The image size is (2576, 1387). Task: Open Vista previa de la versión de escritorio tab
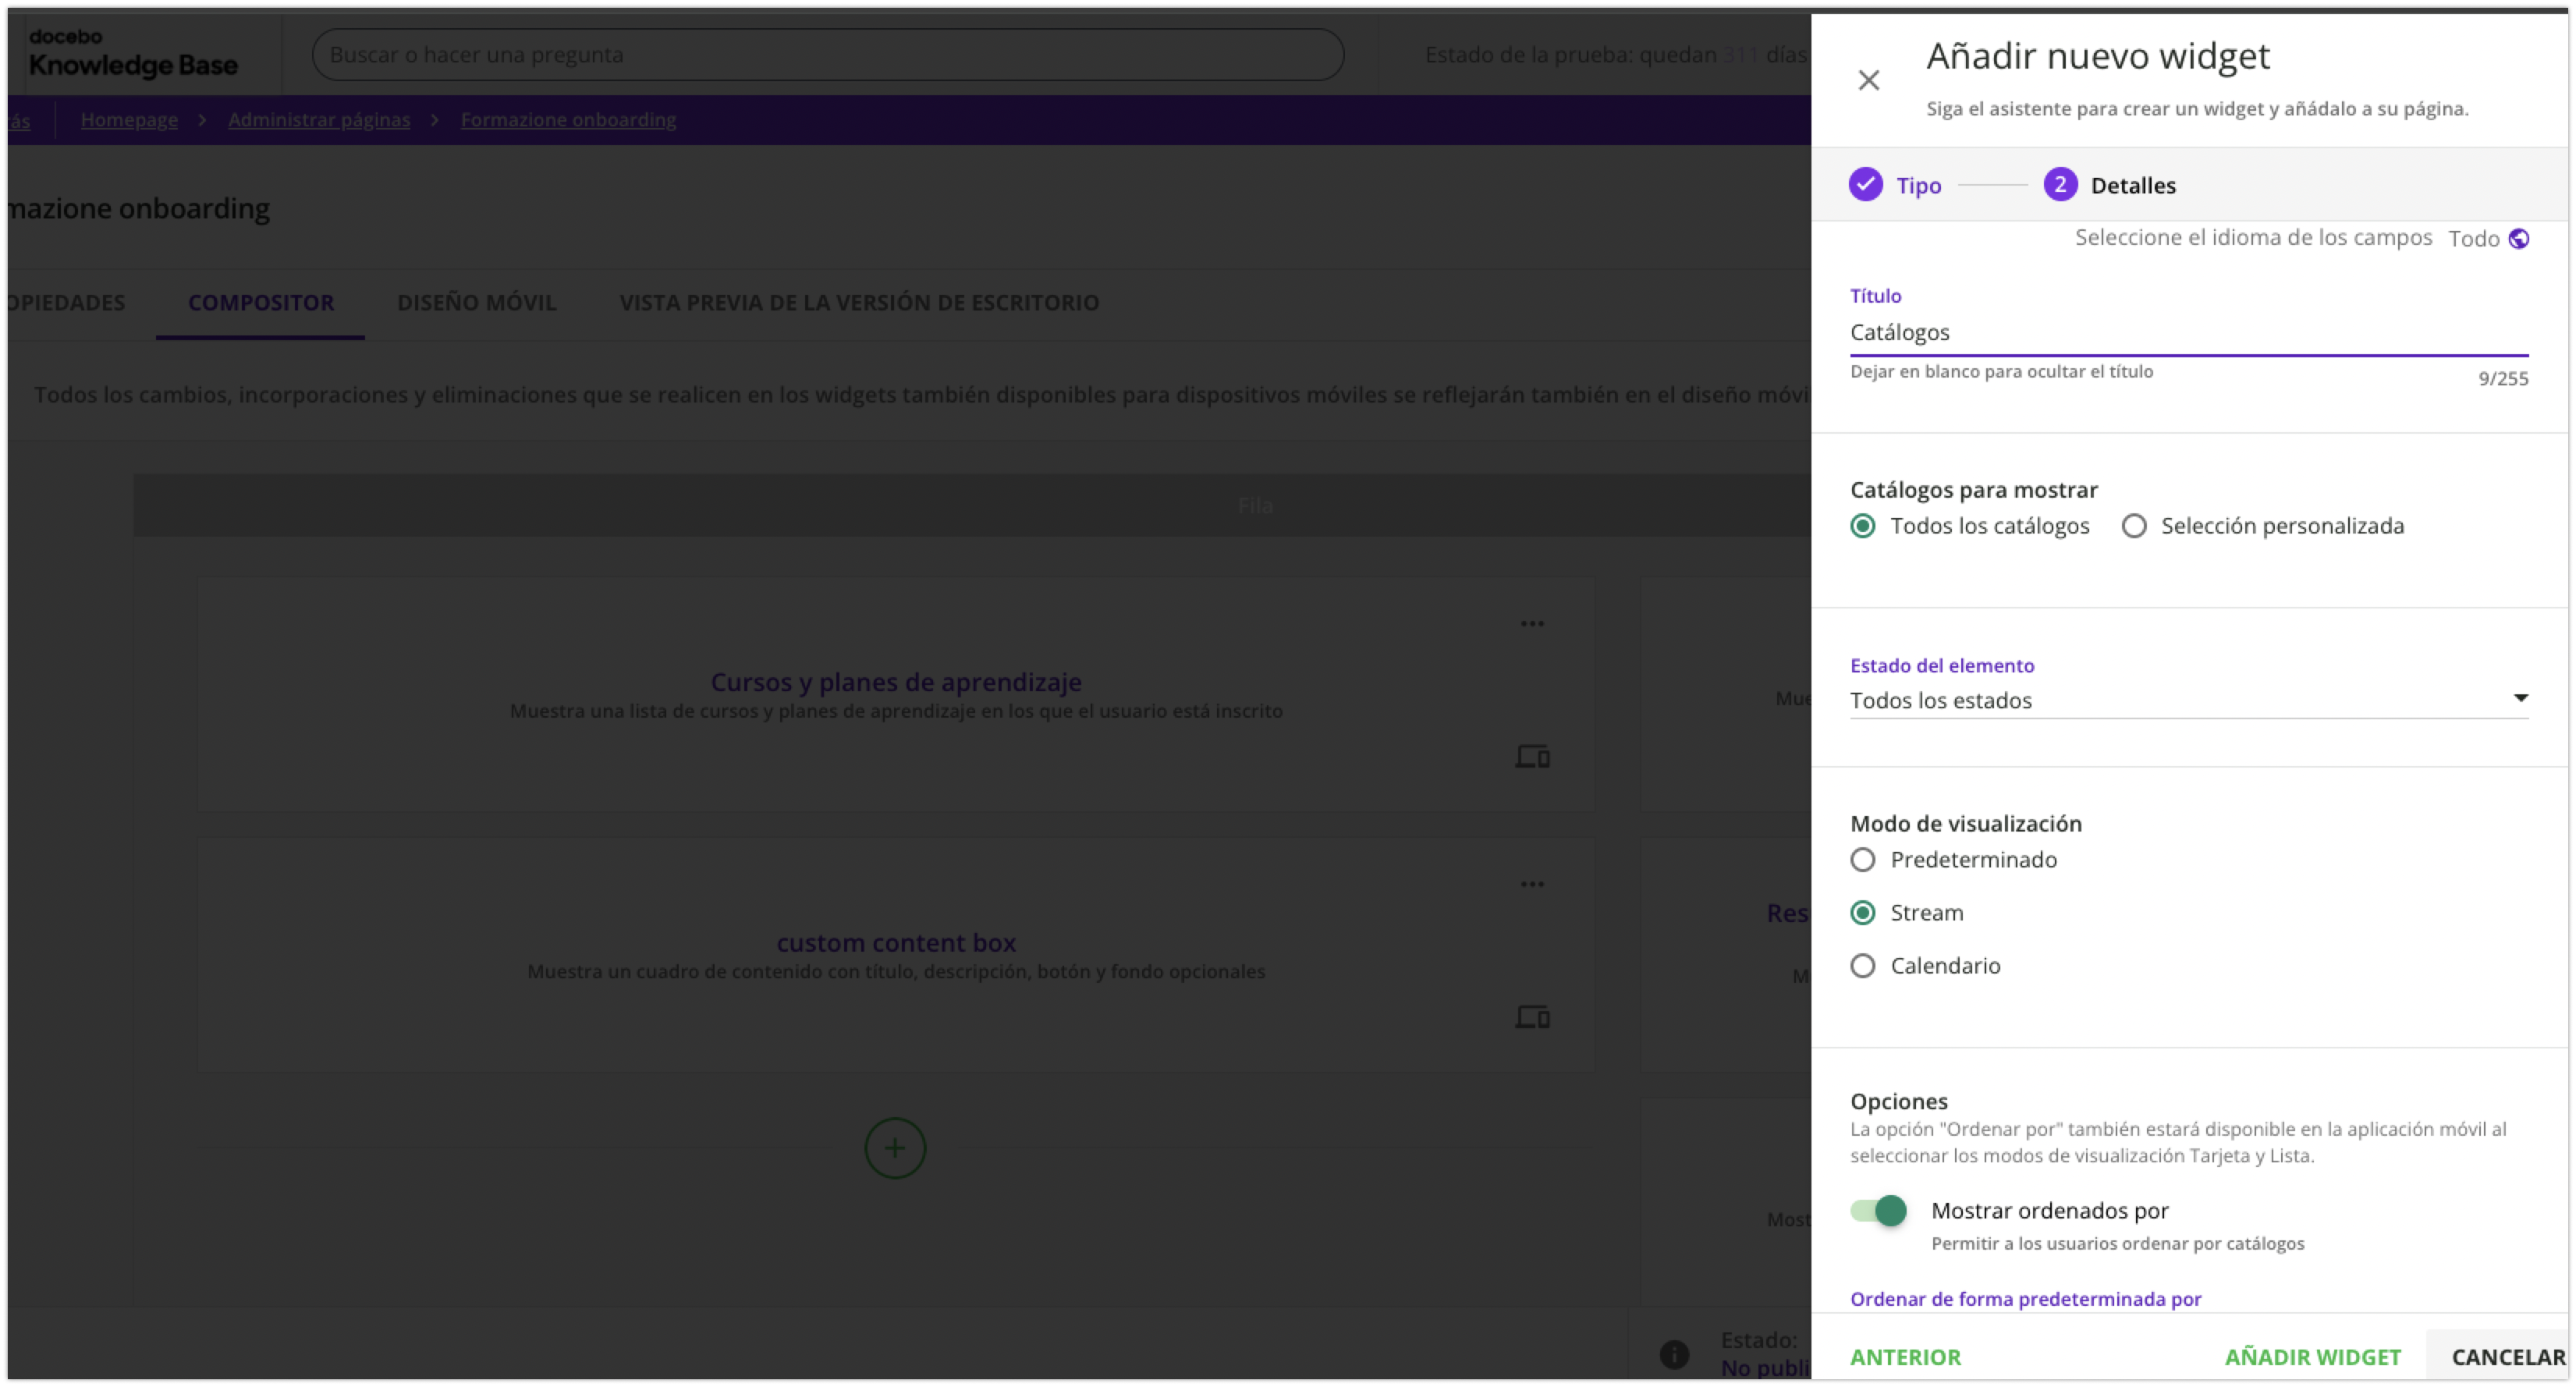tap(858, 302)
